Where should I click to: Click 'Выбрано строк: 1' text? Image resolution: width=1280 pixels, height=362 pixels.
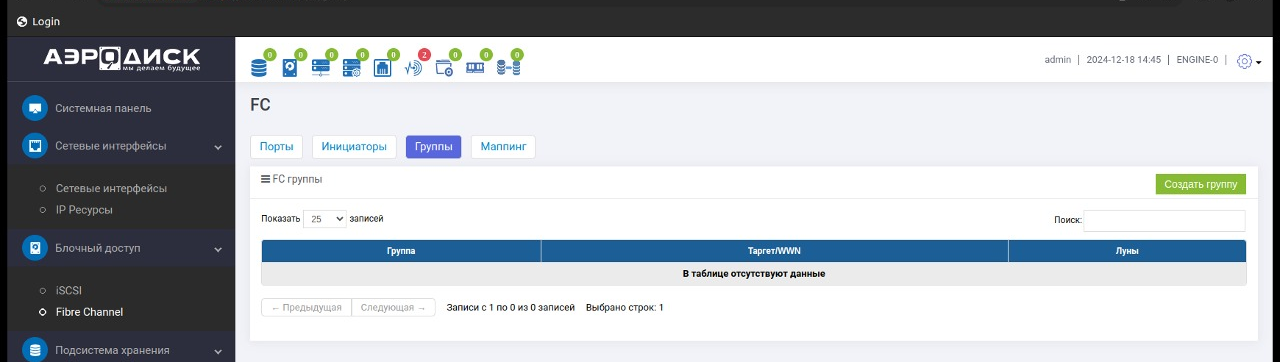(625, 308)
